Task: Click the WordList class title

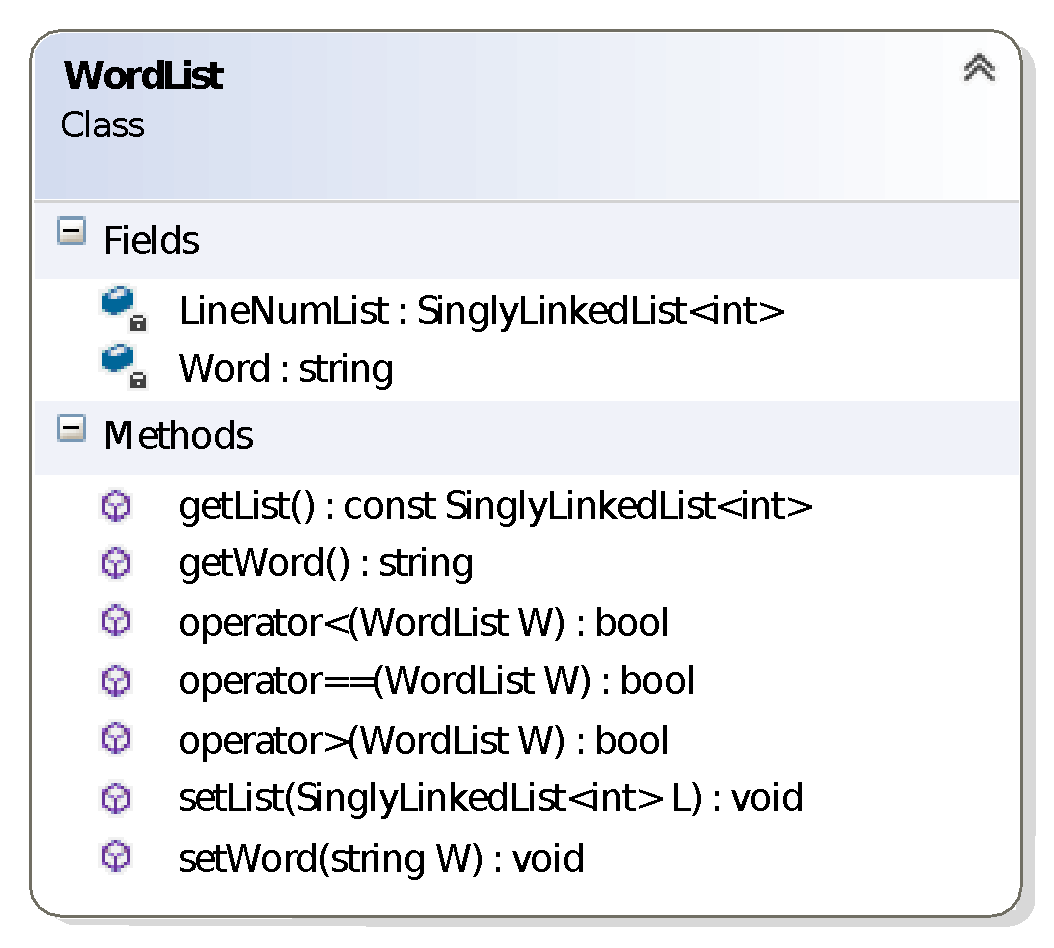Action: tap(144, 76)
